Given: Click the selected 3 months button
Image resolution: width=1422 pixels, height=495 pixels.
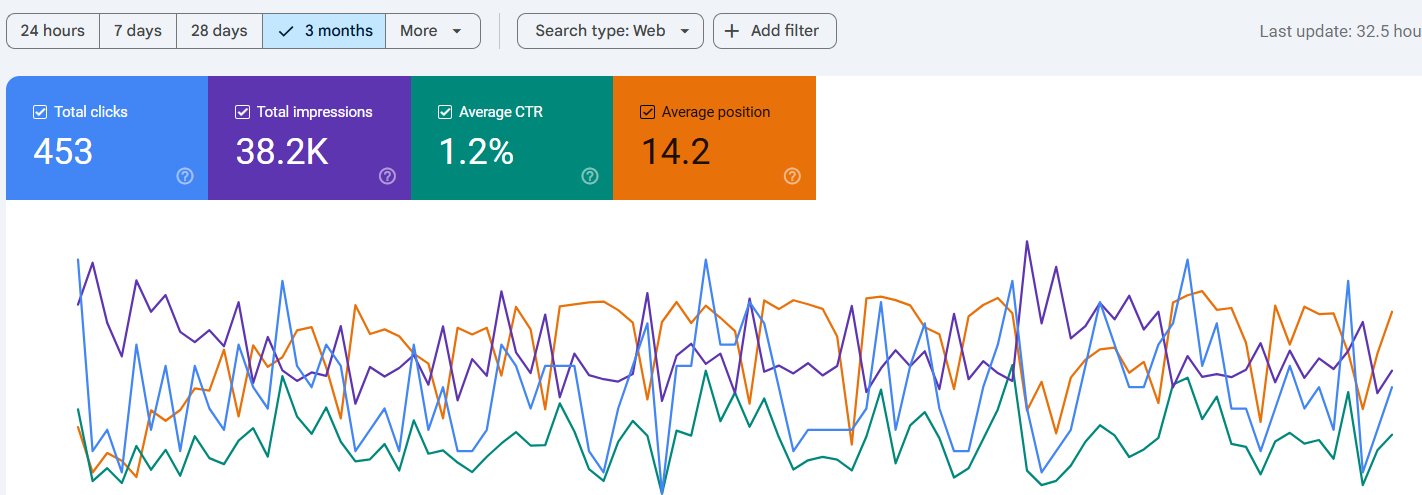Looking at the screenshot, I should click(x=324, y=31).
